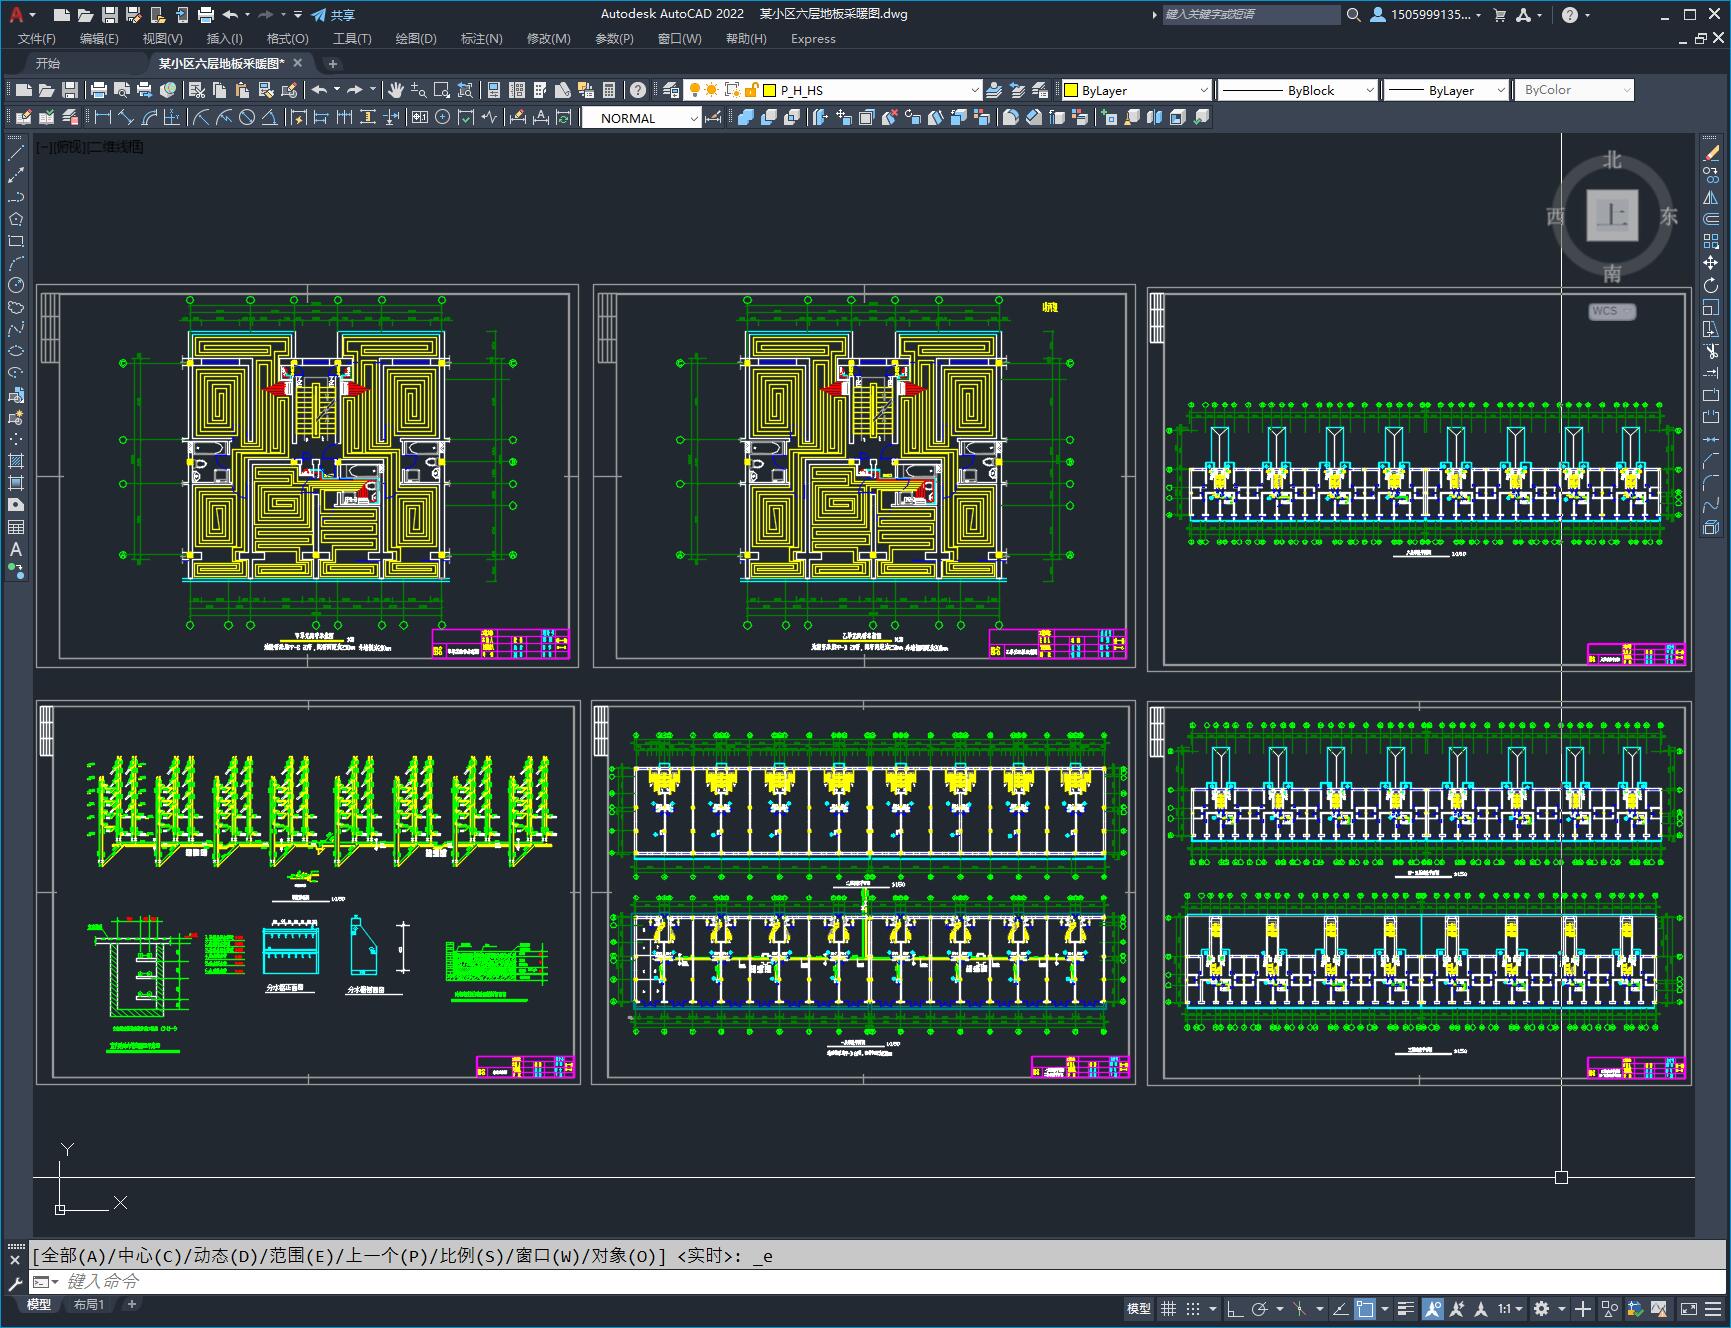Click the WCS coordinate system button

[x=1611, y=311]
